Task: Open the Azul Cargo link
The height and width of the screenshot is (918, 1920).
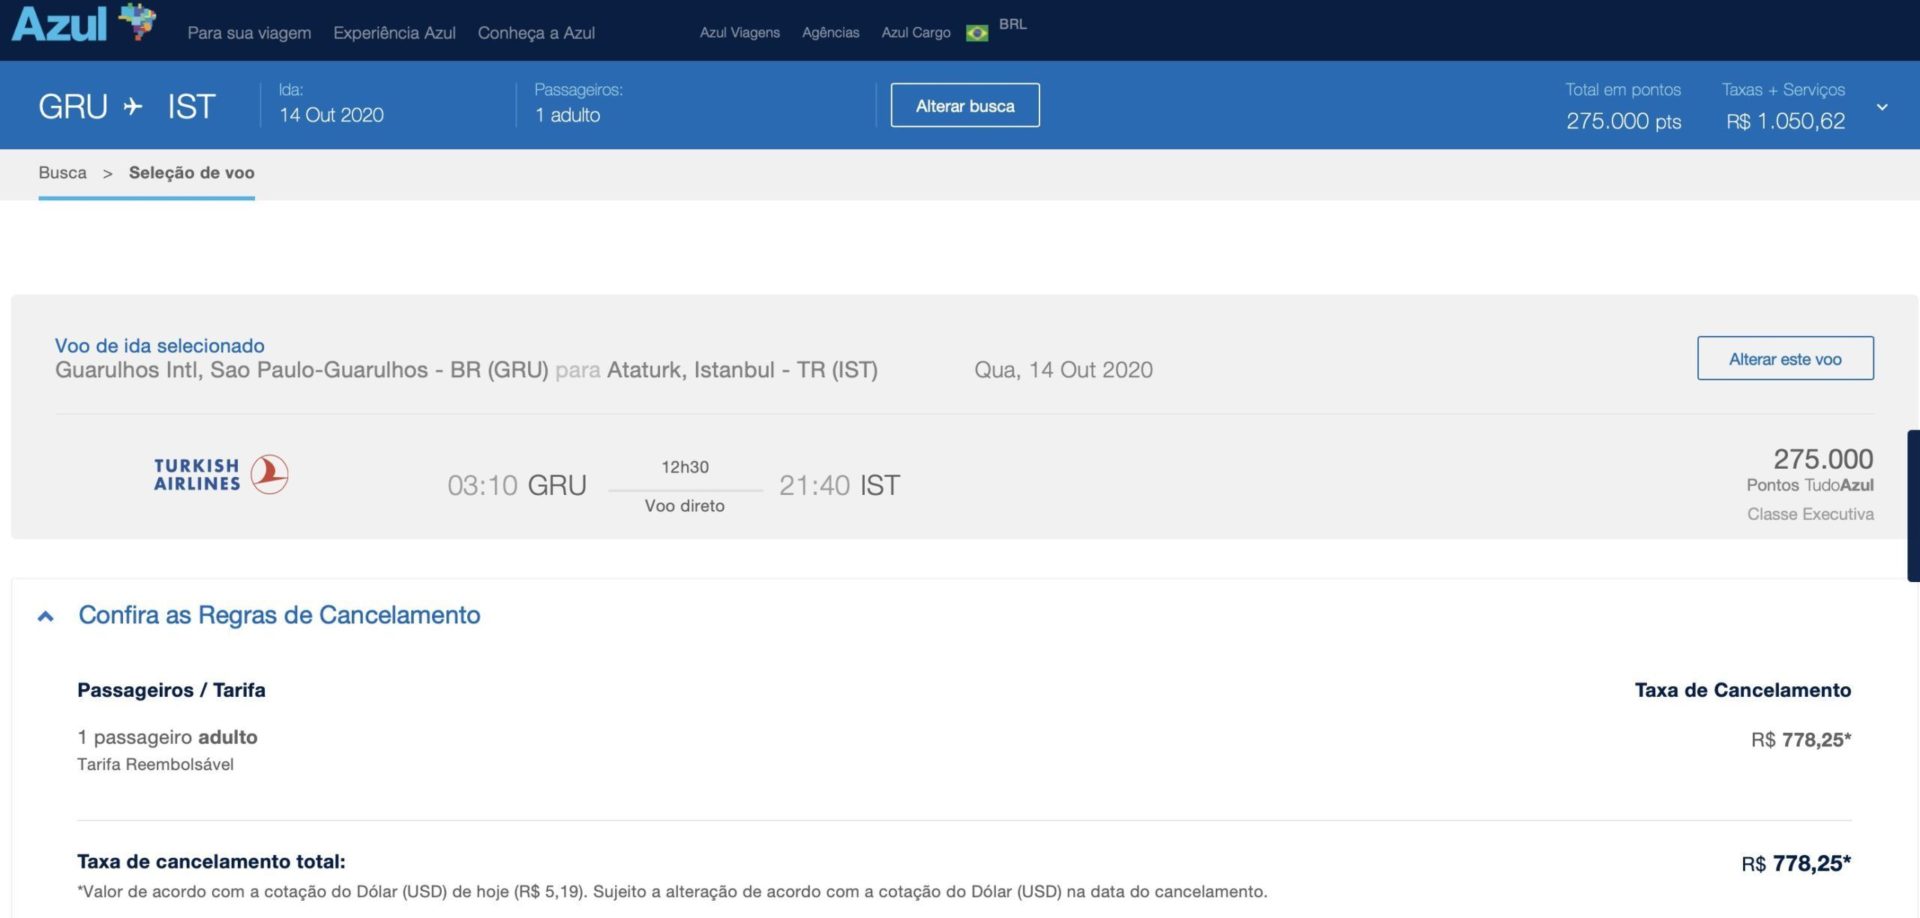Action: pyautogui.click(x=915, y=33)
